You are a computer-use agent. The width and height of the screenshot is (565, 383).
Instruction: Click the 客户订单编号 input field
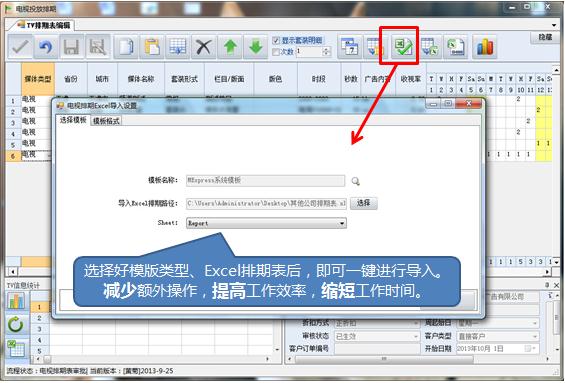(377, 349)
